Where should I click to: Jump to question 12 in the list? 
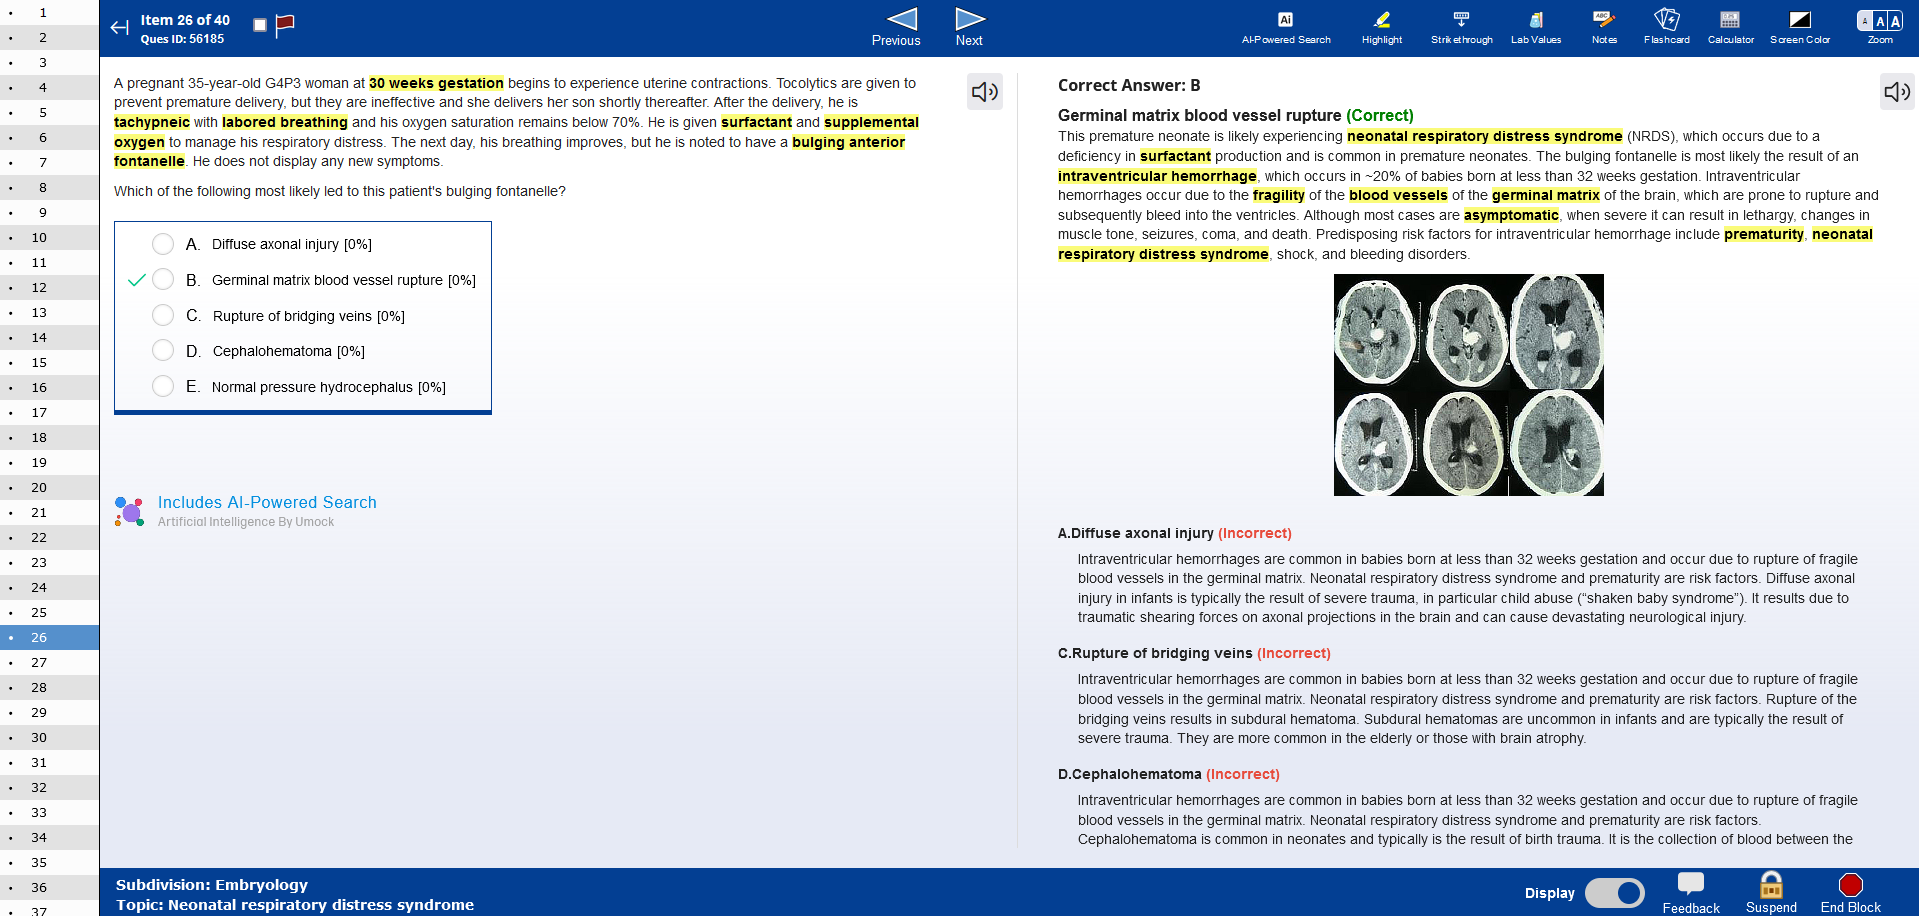pos(39,287)
